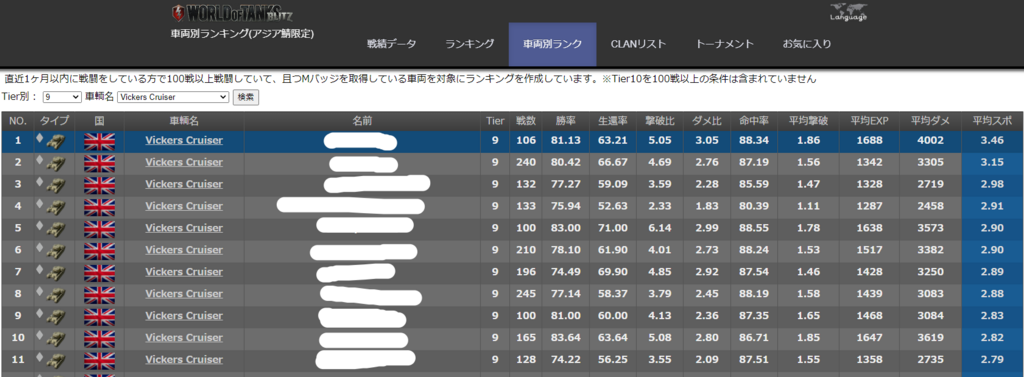Click the tank type icon in row 6
Viewport: 1024px width, 377px height.
[55, 250]
